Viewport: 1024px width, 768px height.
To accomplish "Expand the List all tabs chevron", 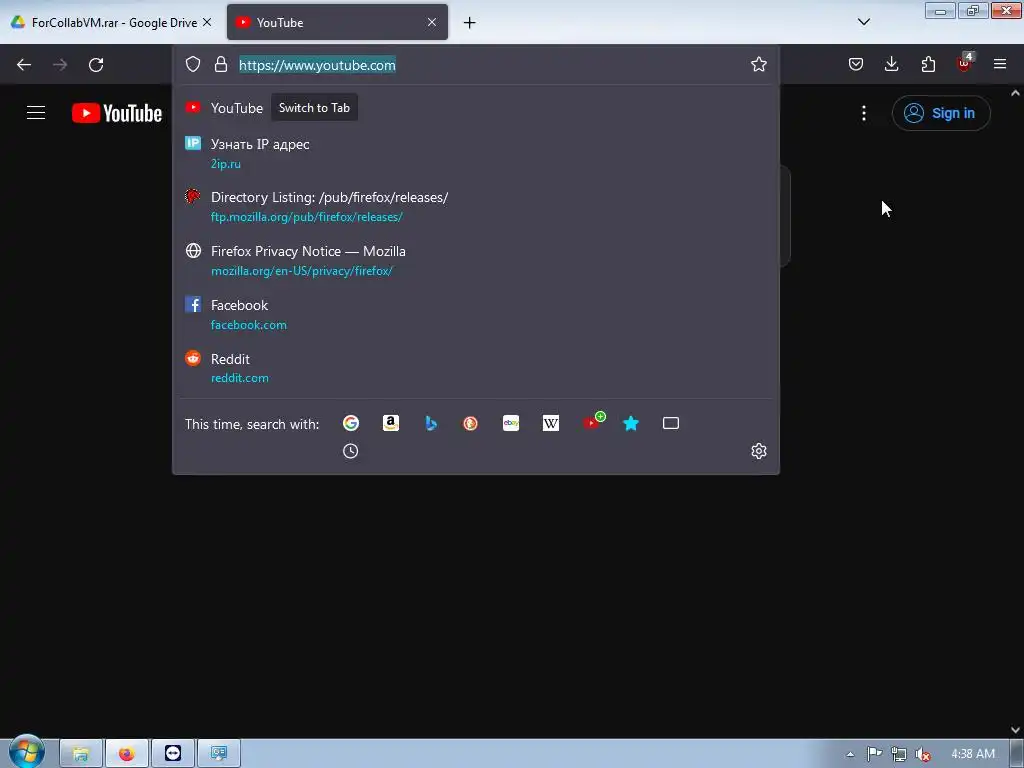I will pos(863,22).
